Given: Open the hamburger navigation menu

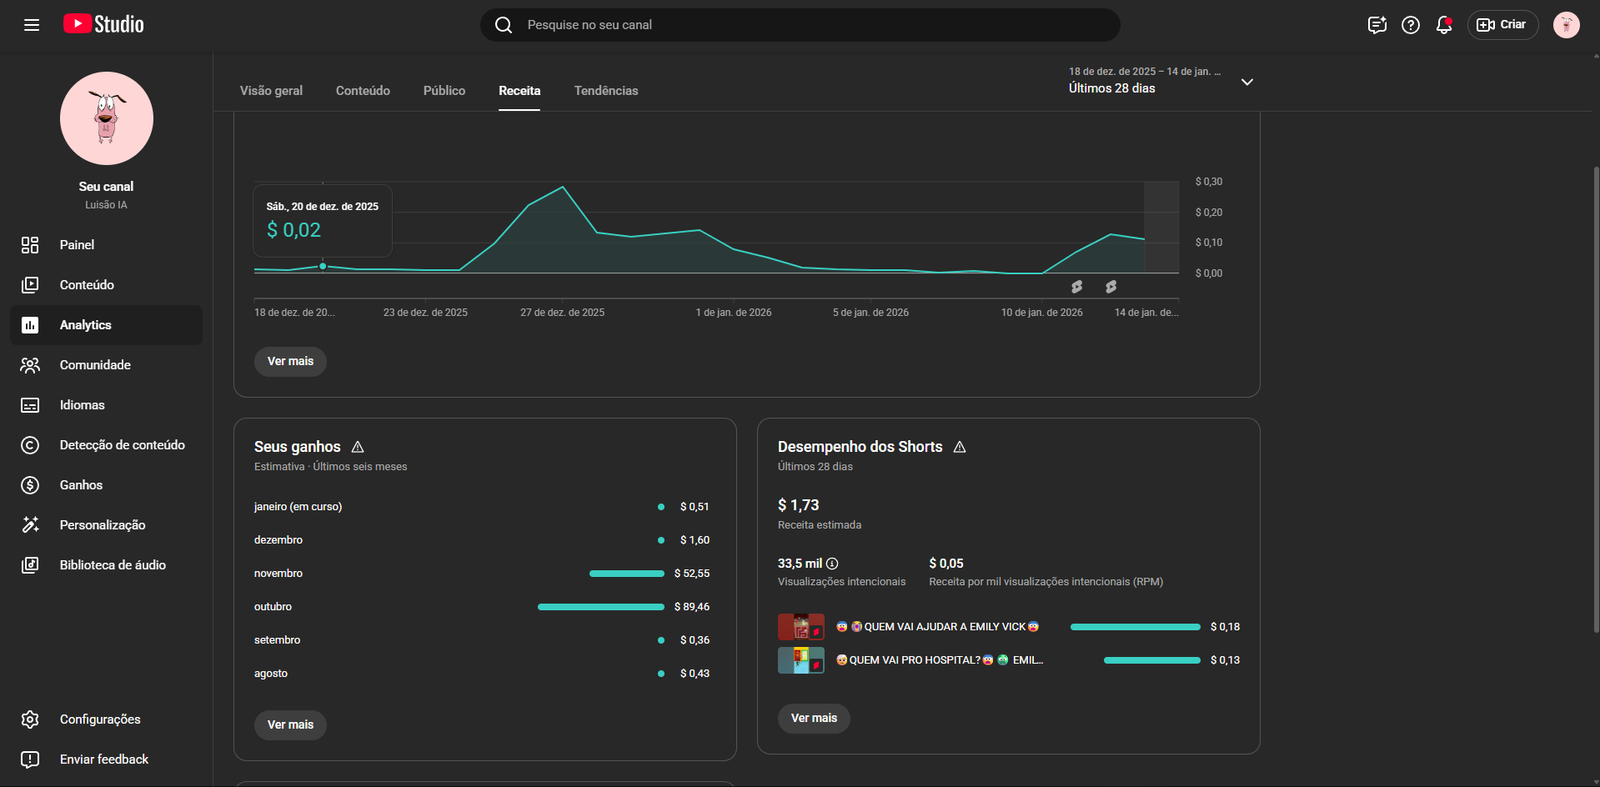Looking at the screenshot, I should coord(31,25).
